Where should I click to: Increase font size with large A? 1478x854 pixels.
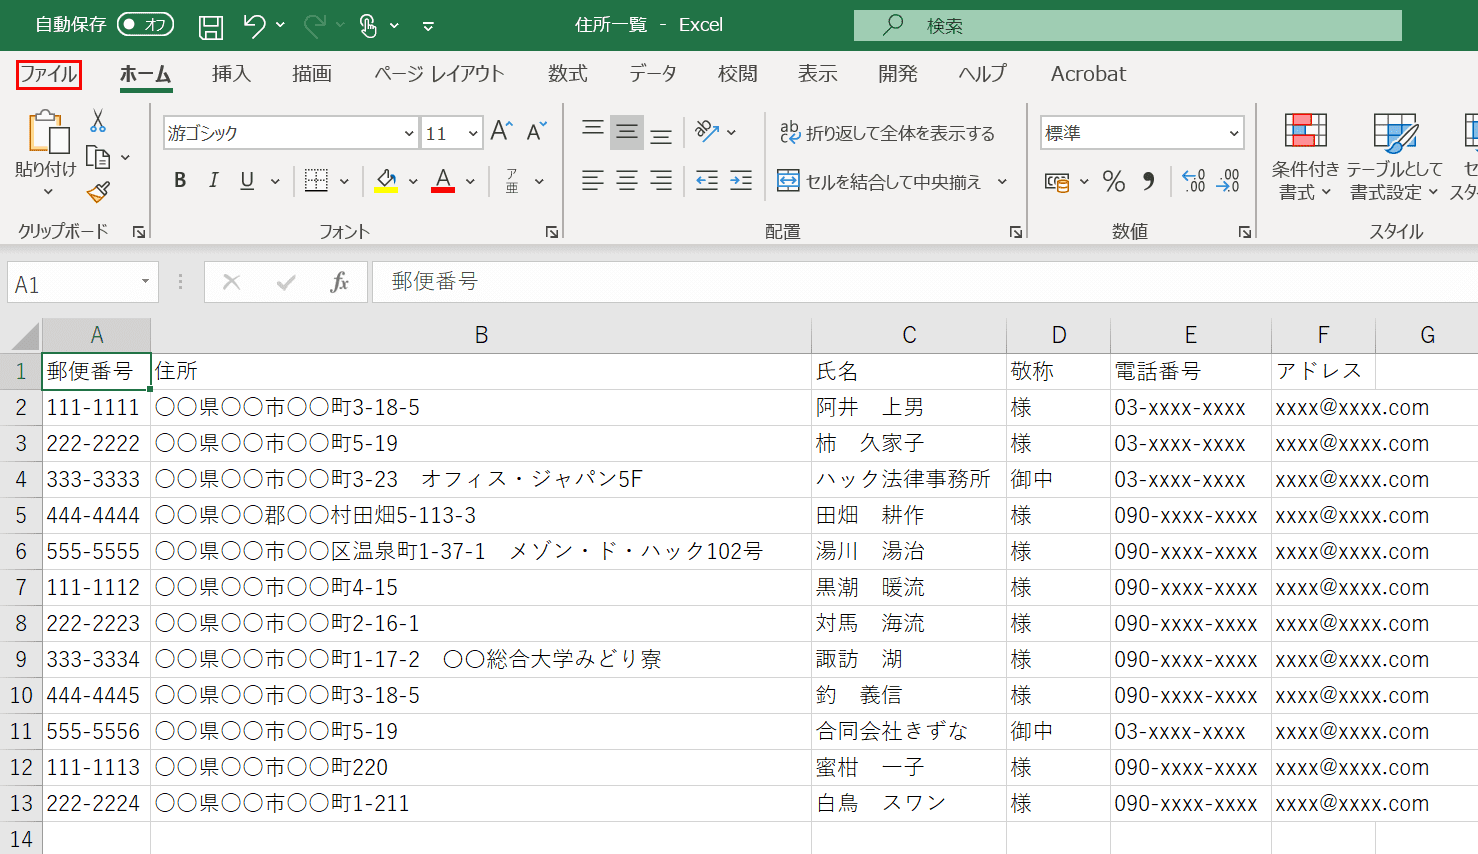[x=501, y=132]
